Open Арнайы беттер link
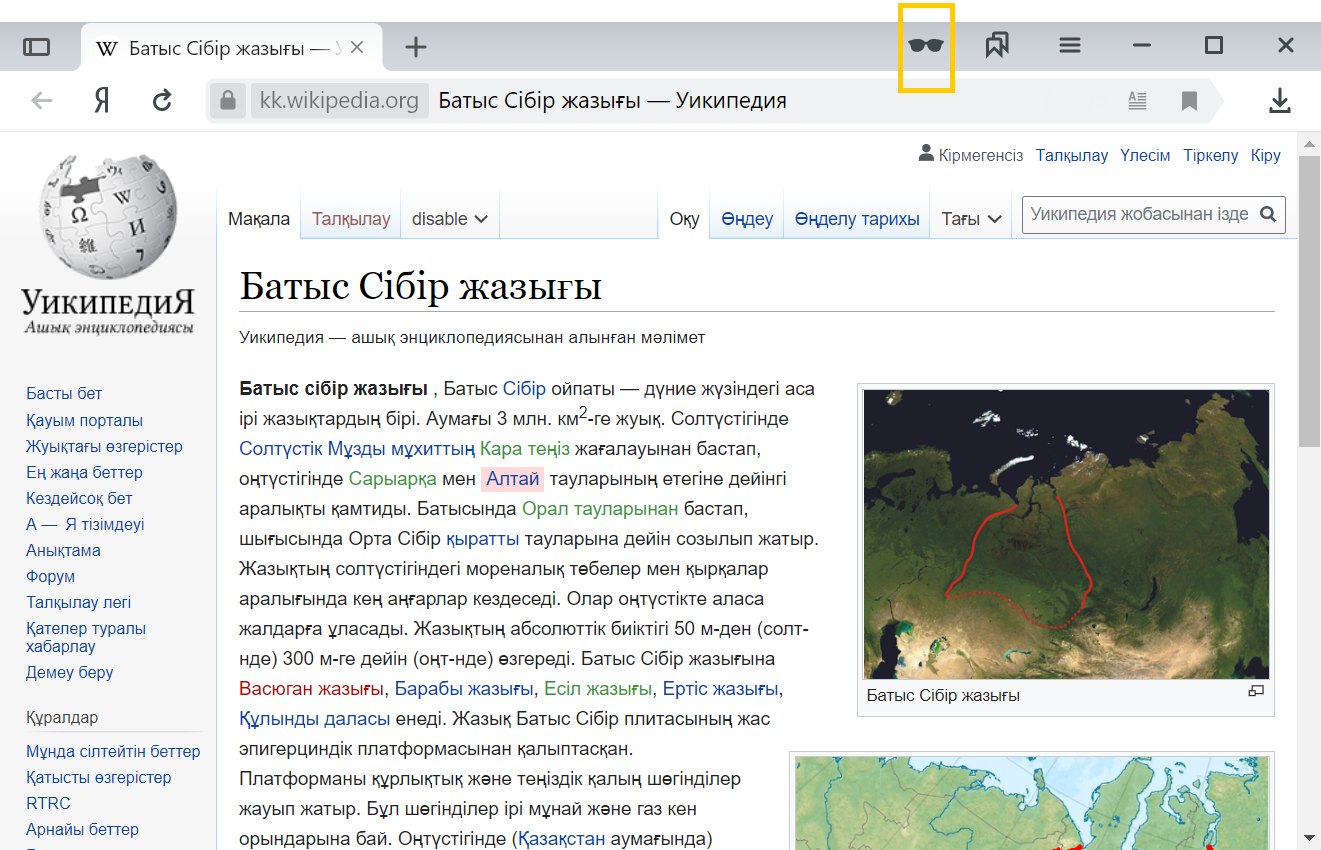The image size is (1321, 850). [82, 829]
